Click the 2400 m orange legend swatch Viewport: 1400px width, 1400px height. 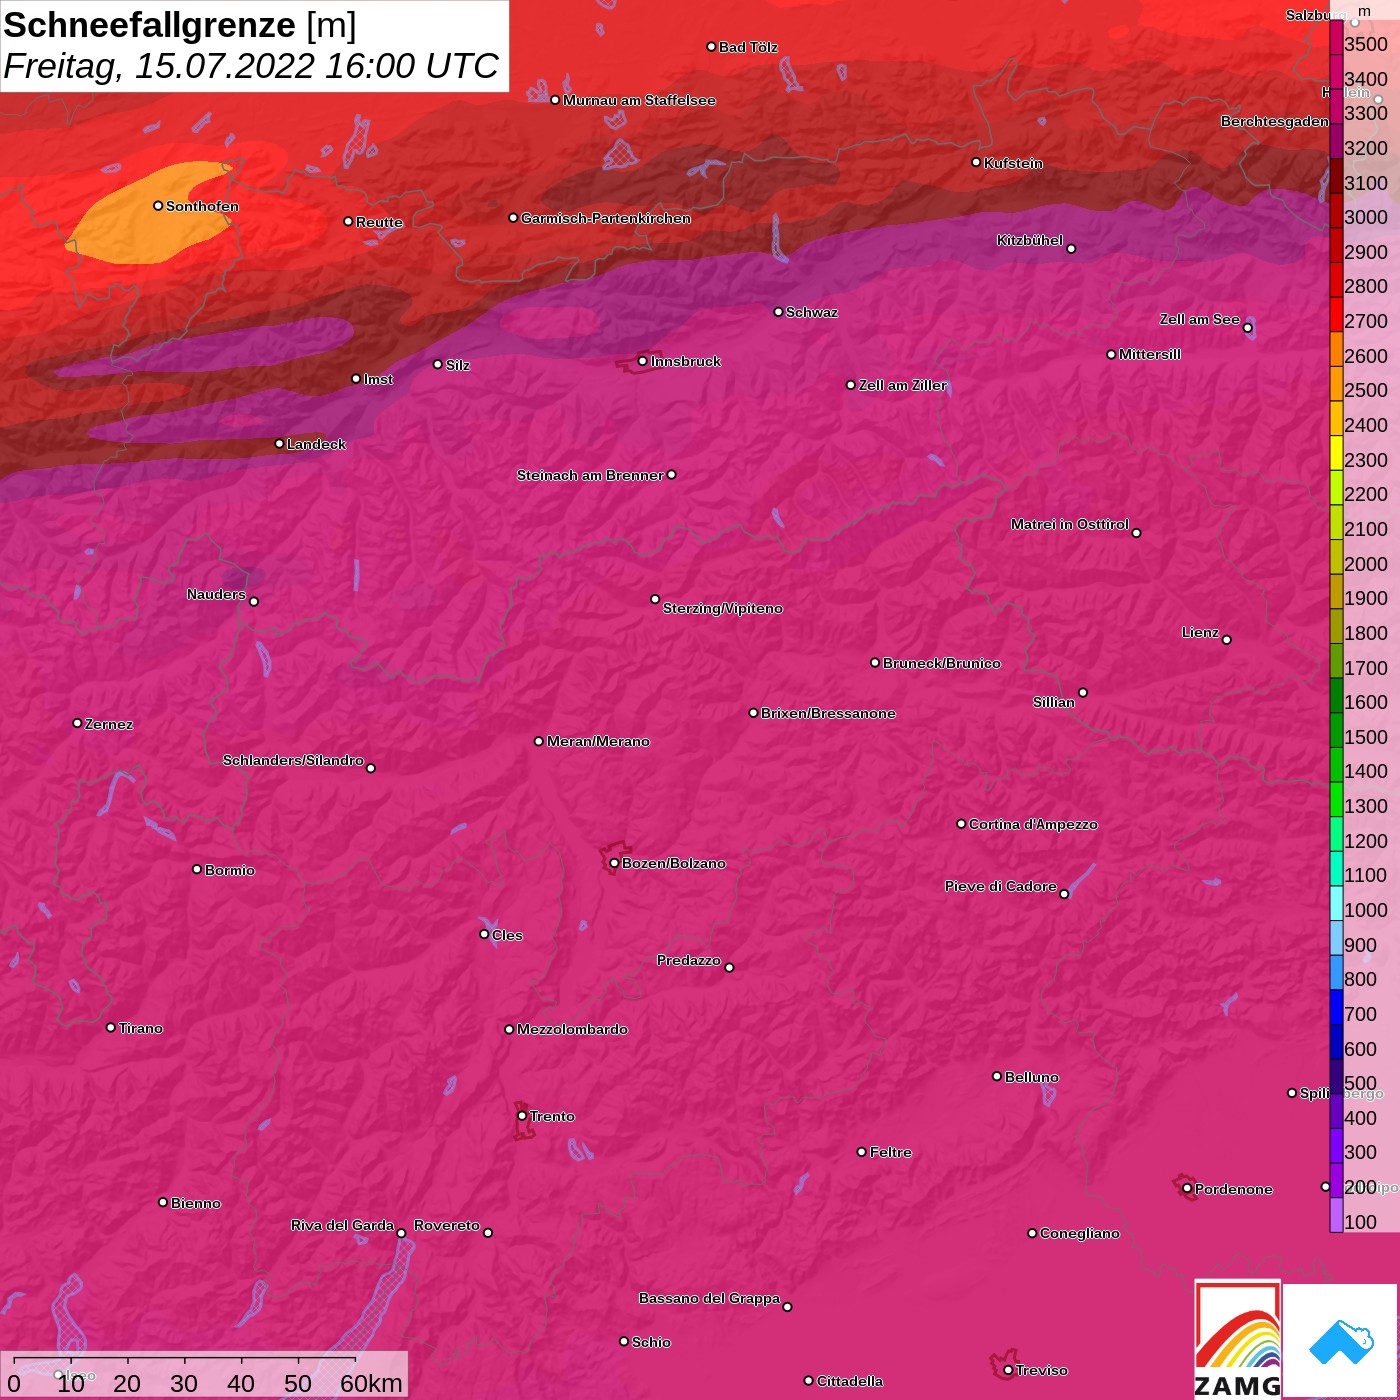(1336, 418)
